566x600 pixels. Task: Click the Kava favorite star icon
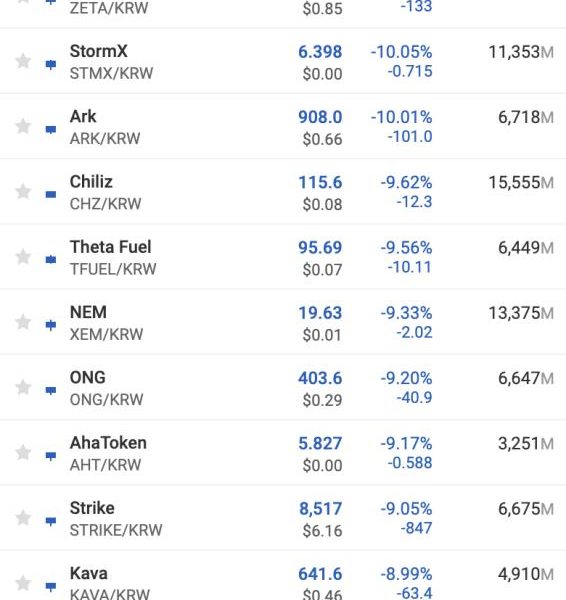23,583
